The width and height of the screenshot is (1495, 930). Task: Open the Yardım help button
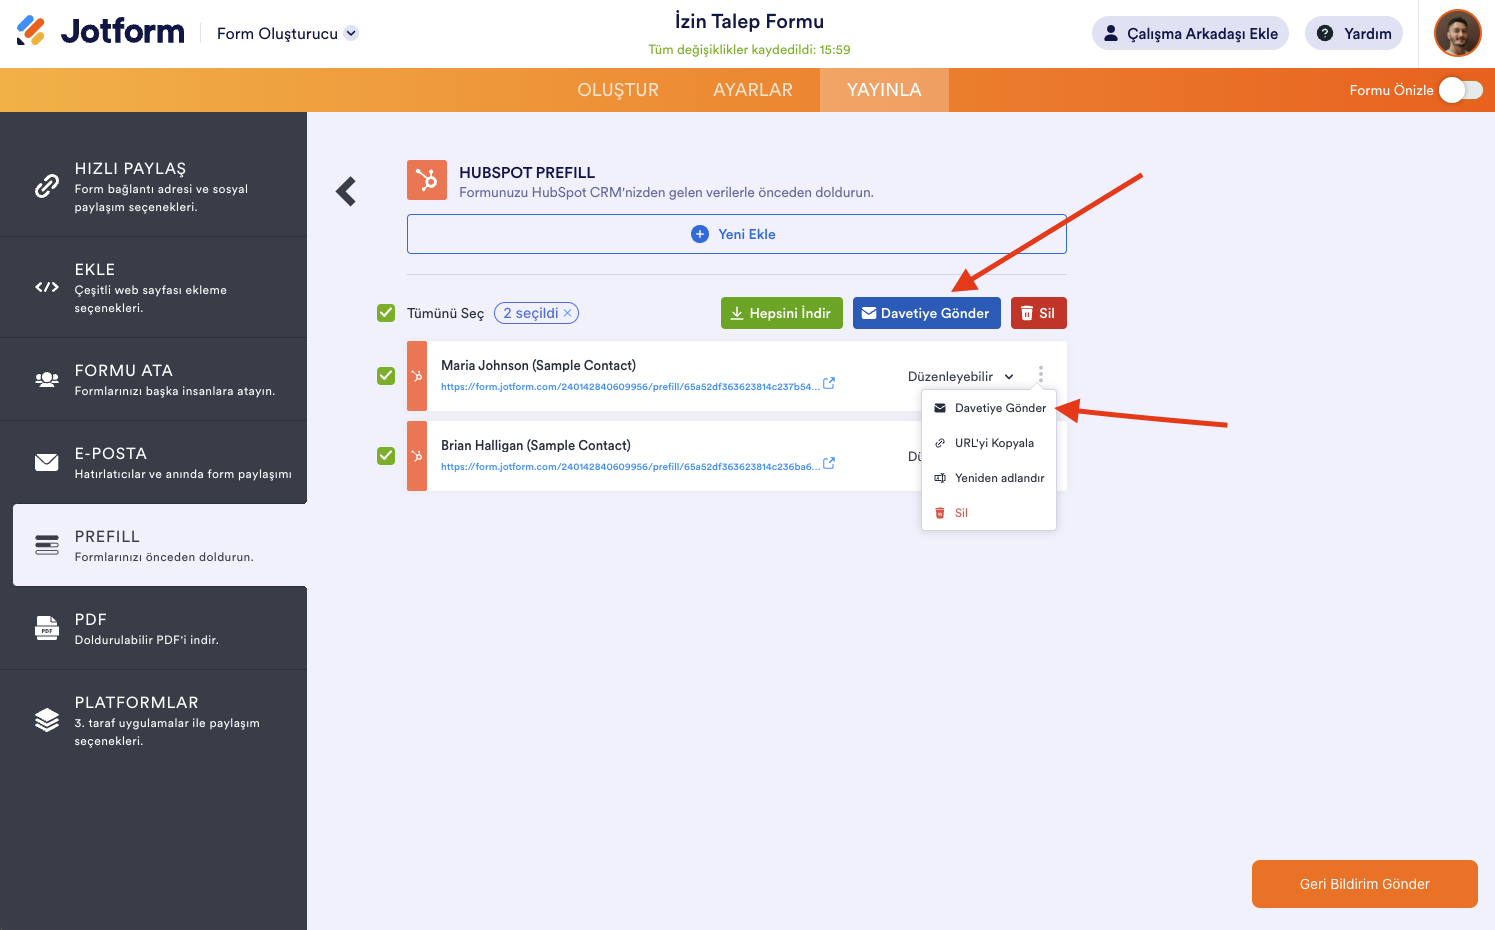1354,33
